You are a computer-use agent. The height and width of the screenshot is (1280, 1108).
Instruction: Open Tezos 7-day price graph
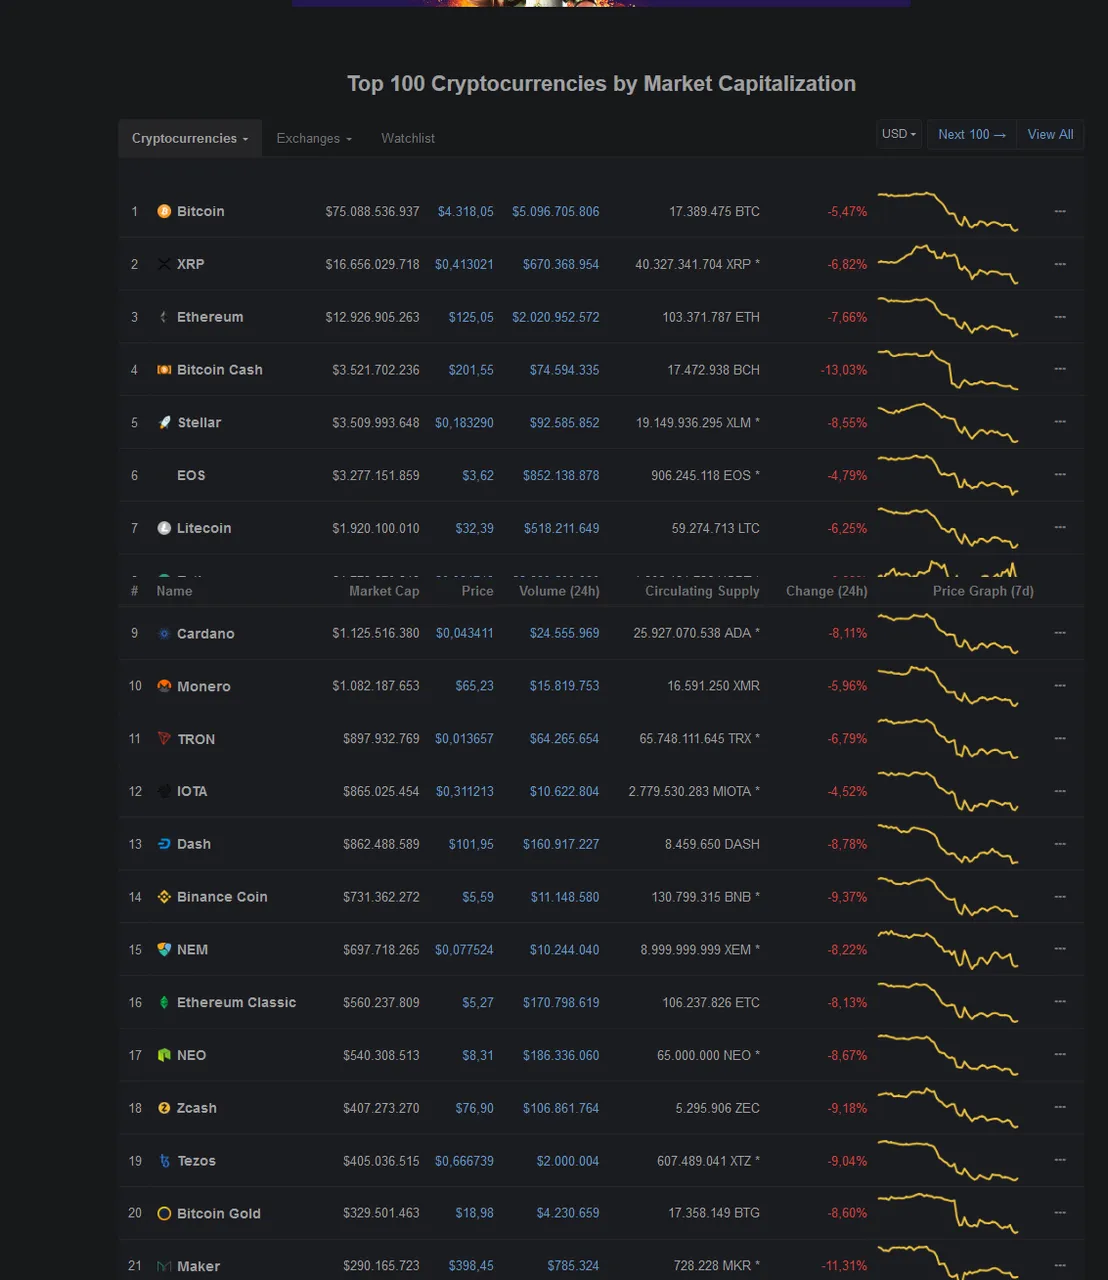(x=947, y=1161)
